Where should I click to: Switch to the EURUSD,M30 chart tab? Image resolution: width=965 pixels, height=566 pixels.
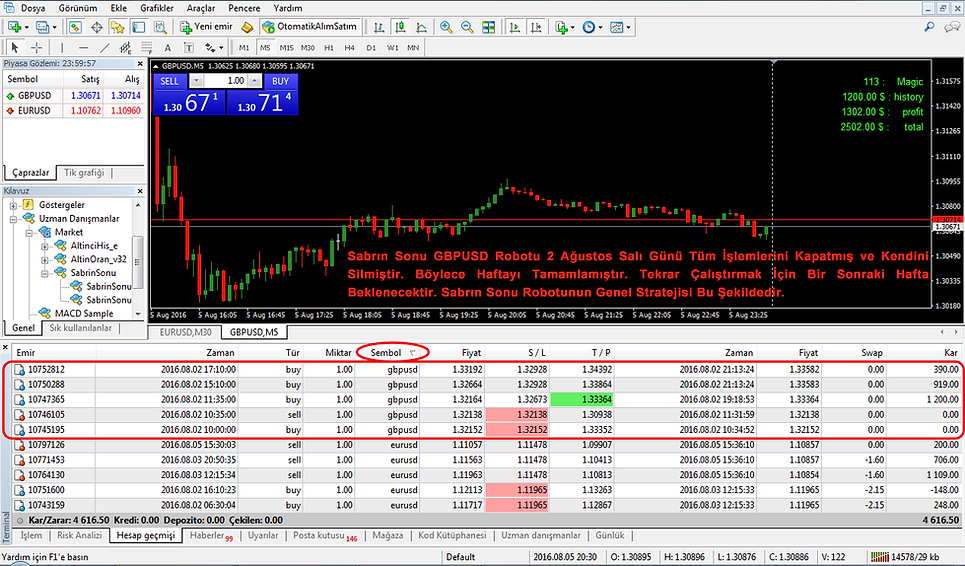185,332
